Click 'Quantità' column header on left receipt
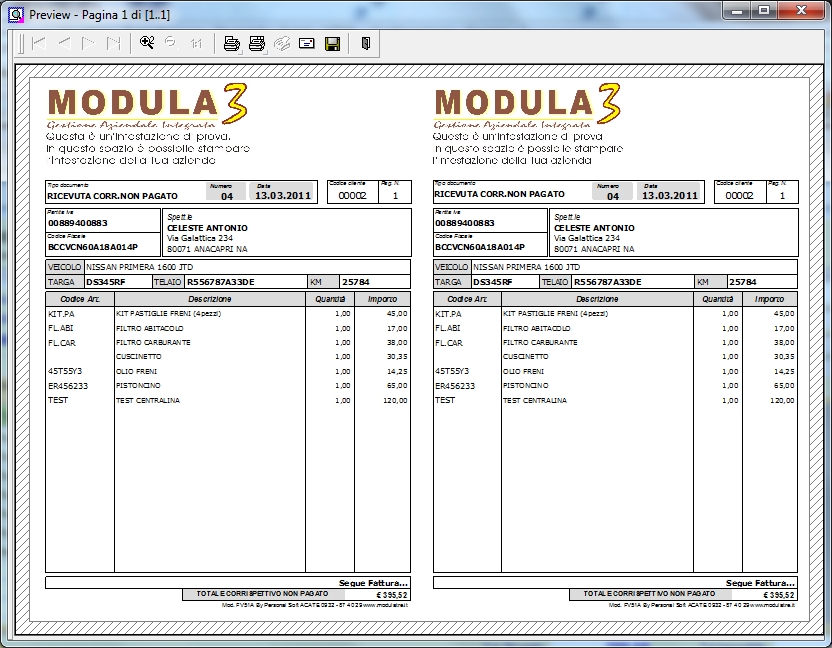This screenshot has height=648, width=832. (330, 299)
